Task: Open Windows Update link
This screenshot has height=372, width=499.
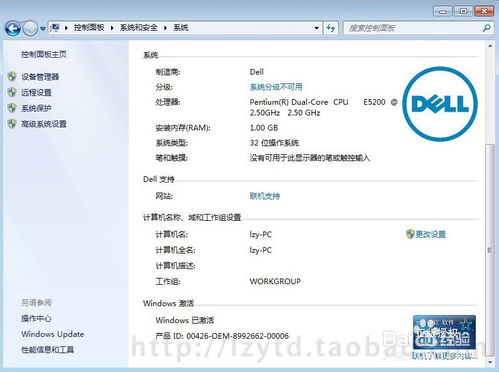Action: coord(53,334)
